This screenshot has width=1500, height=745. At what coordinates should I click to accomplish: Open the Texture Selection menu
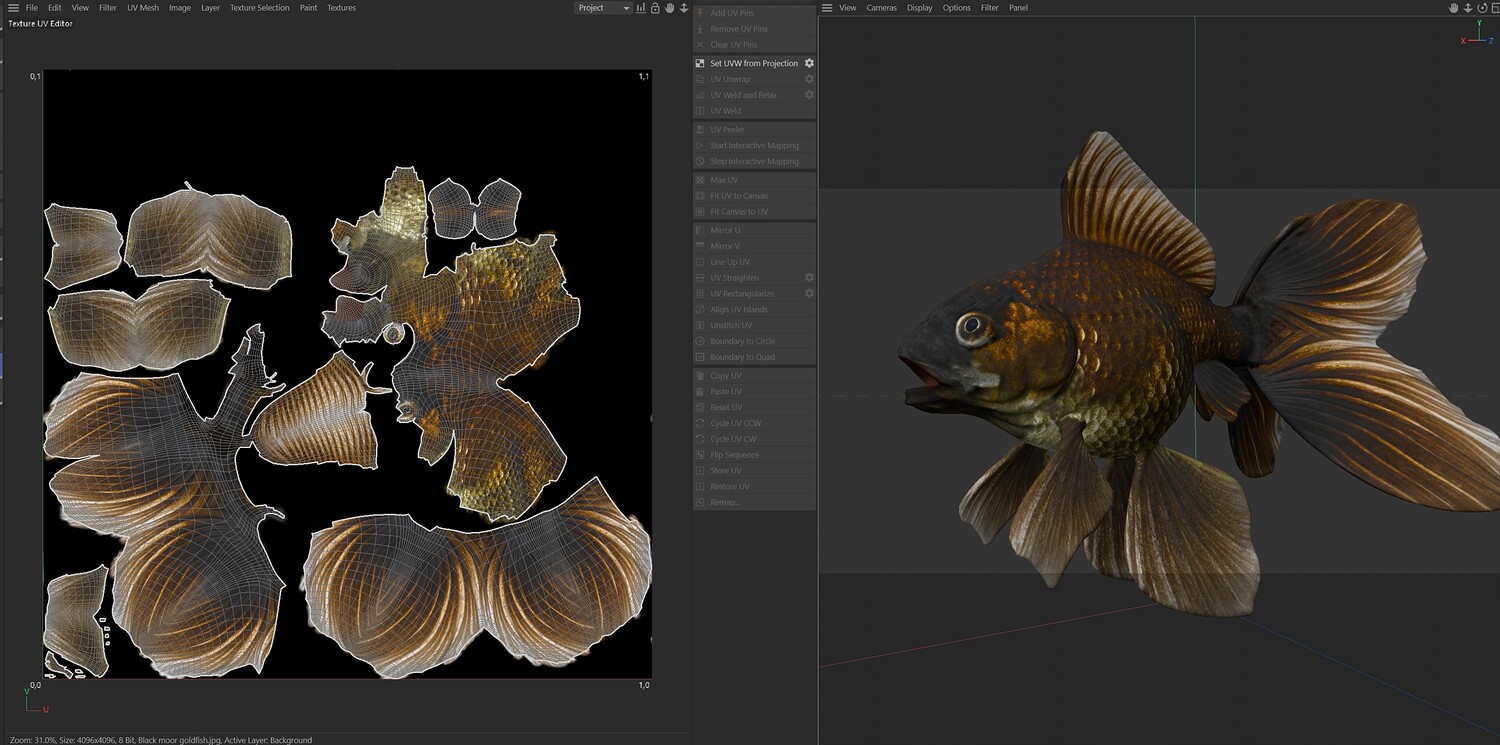[259, 8]
